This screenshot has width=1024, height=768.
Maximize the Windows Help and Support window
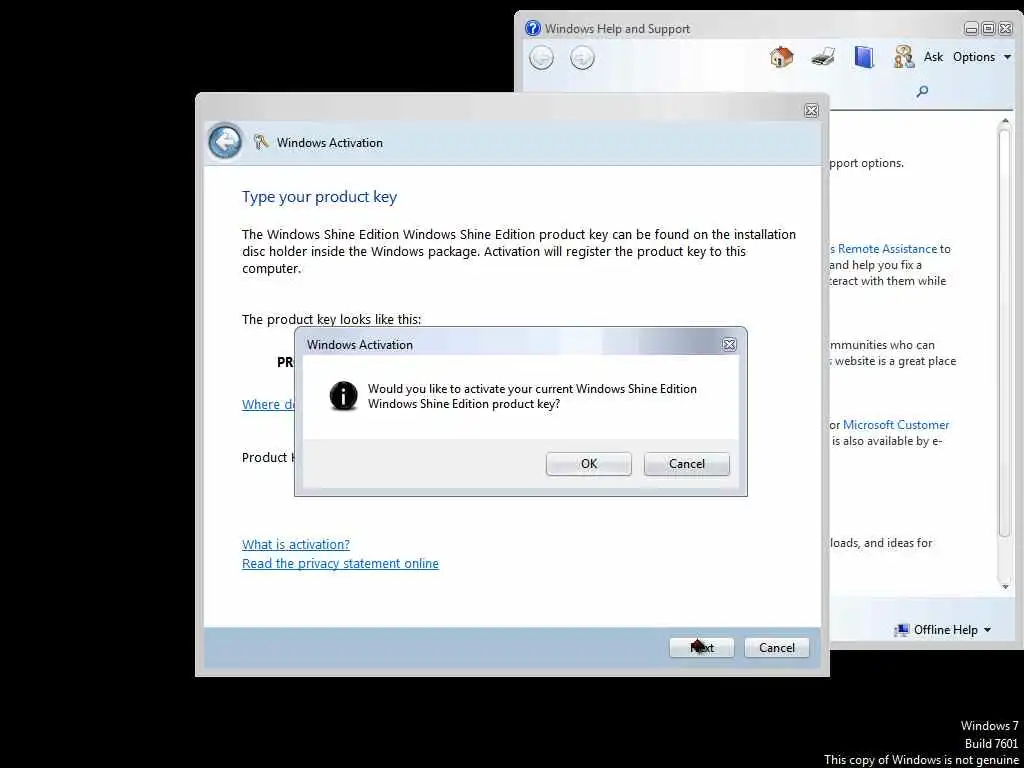988,29
